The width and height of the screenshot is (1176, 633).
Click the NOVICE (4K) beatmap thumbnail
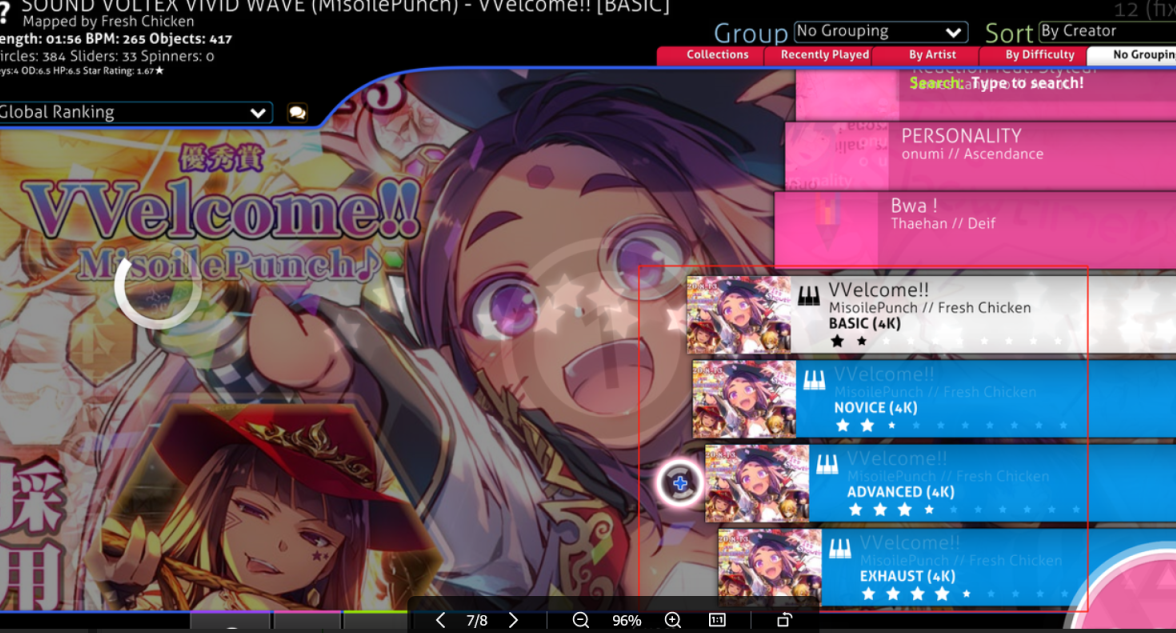coord(744,398)
